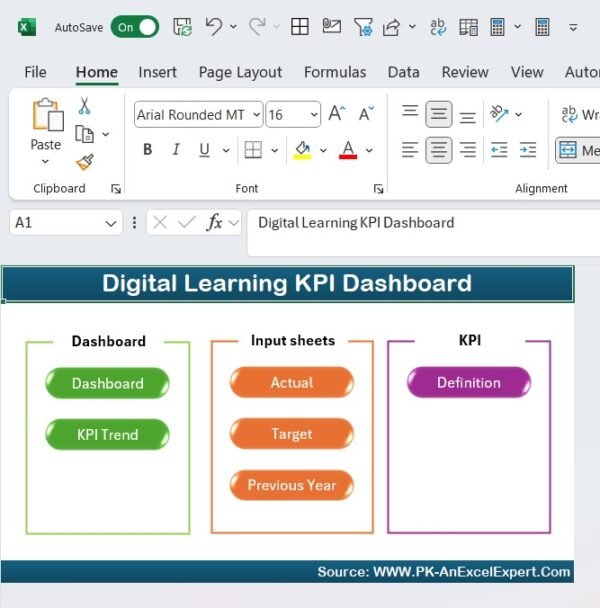Click the Share arrow icon
The width and height of the screenshot is (600, 608).
tap(391, 27)
